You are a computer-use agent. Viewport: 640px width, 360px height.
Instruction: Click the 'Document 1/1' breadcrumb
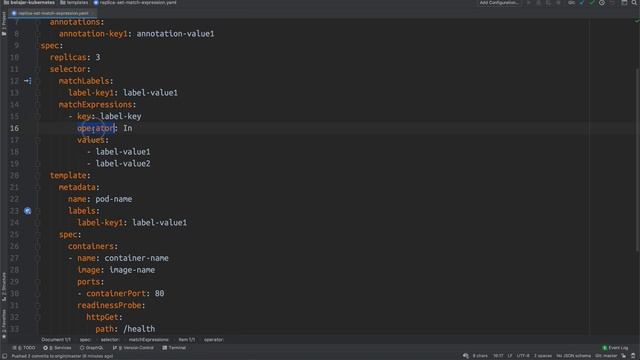(x=56, y=340)
